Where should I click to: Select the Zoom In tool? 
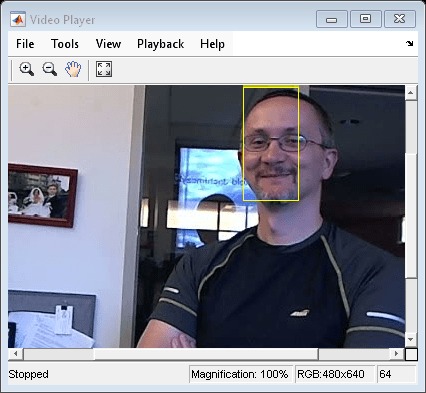tap(27, 69)
